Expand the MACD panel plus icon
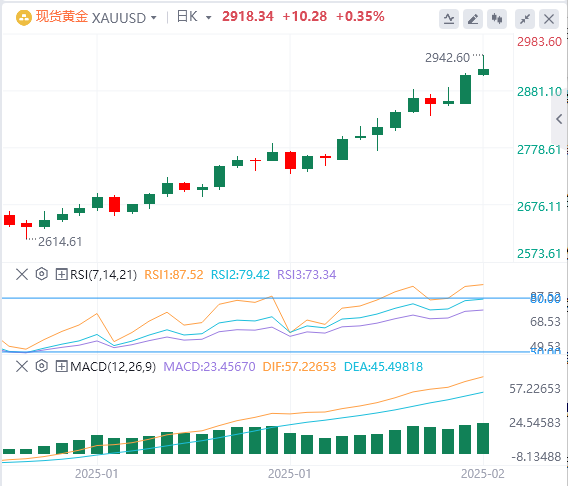Screen dimensions: 568x486 pyautogui.click(x=61, y=366)
